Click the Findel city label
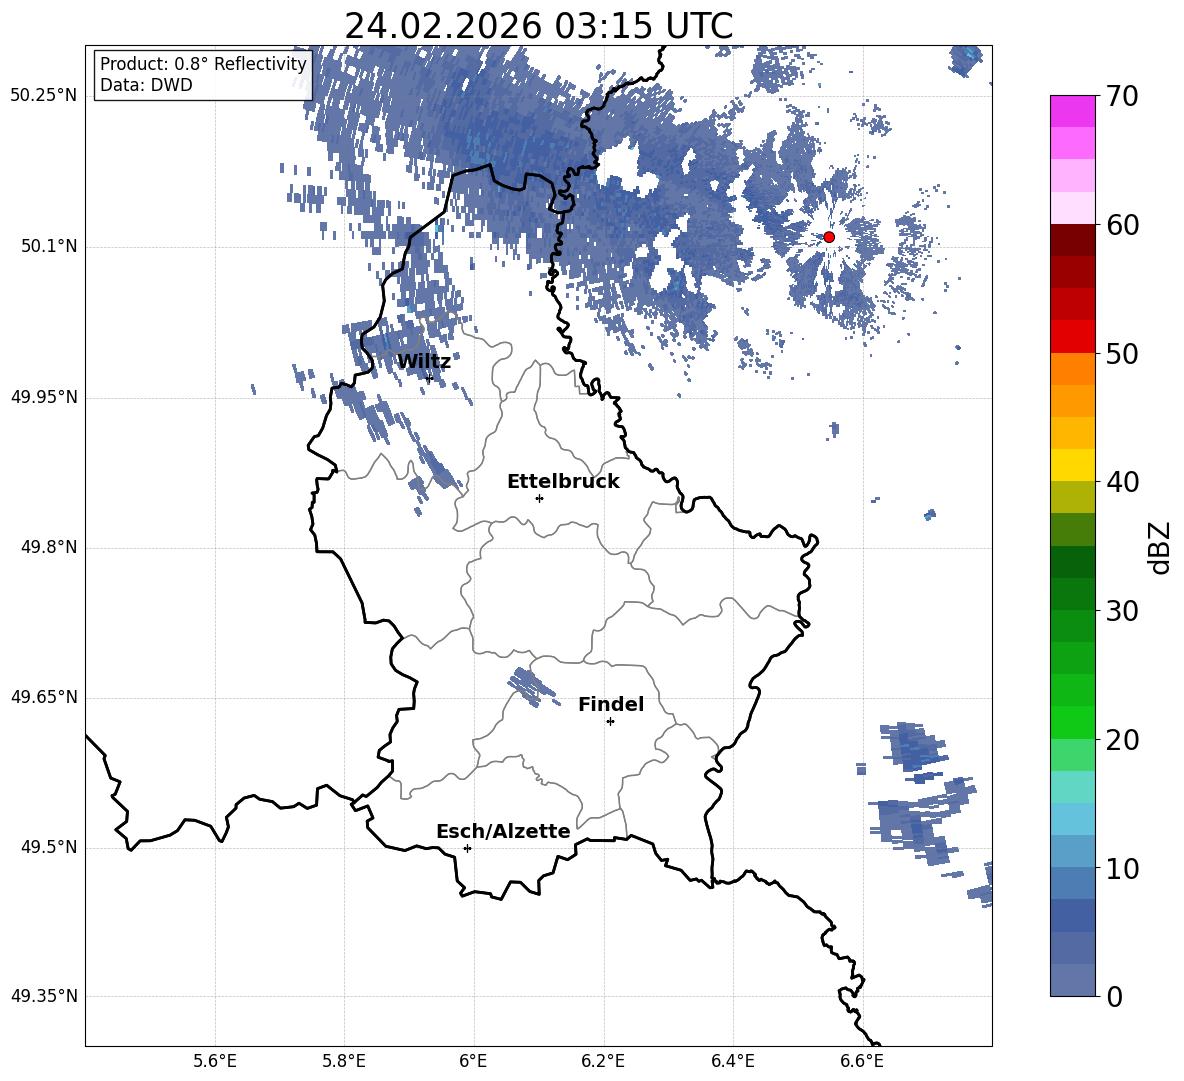The height and width of the screenshot is (1081, 1184). point(611,705)
